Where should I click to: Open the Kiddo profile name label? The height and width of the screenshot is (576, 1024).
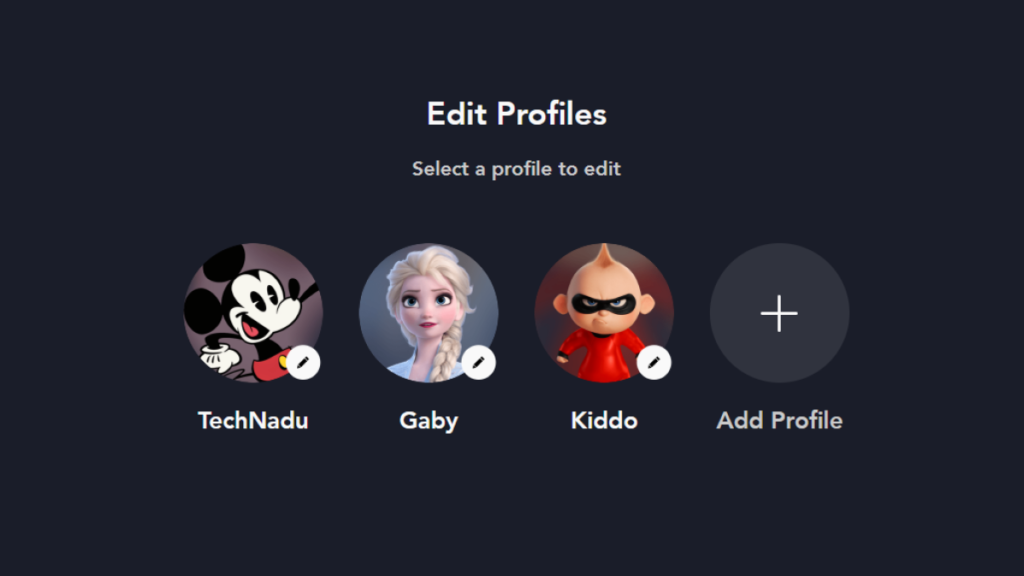[604, 421]
